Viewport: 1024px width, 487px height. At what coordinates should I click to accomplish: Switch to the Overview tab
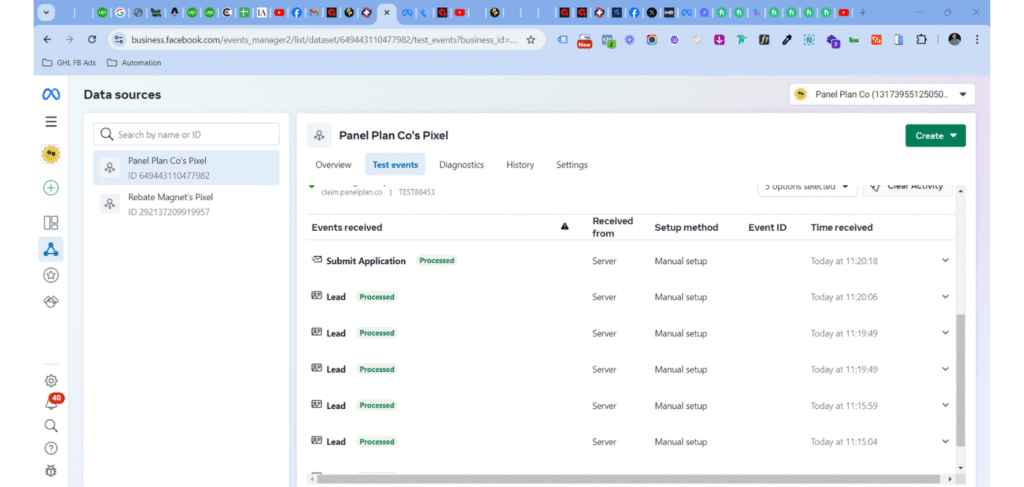333,165
